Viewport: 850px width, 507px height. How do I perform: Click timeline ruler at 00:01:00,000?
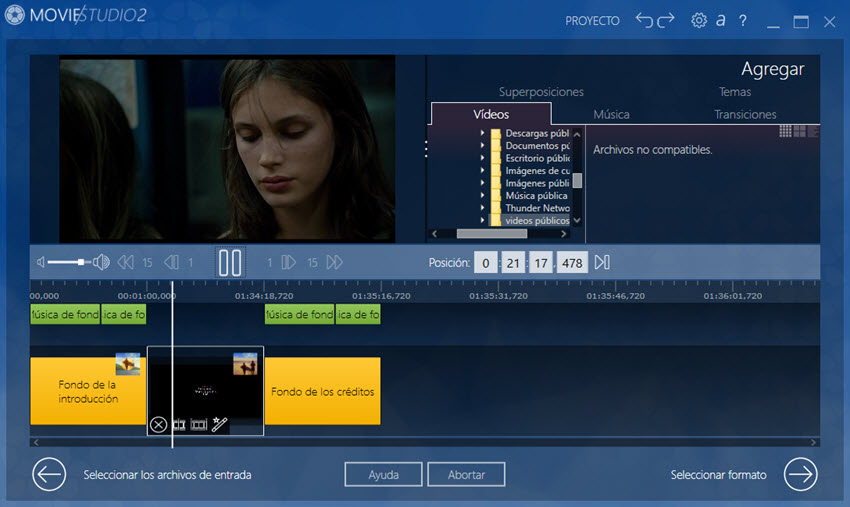146,296
